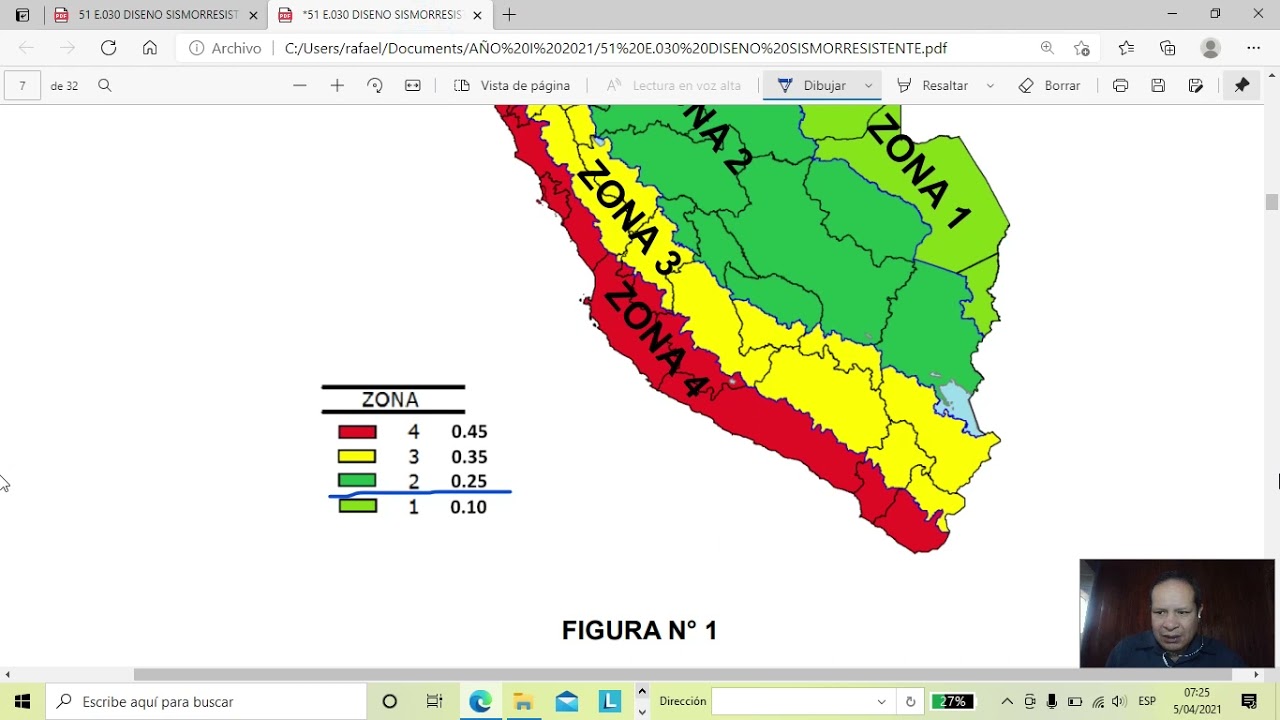Select the Borrar eraser tool
Image resolution: width=1280 pixels, height=720 pixels.
point(1049,86)
